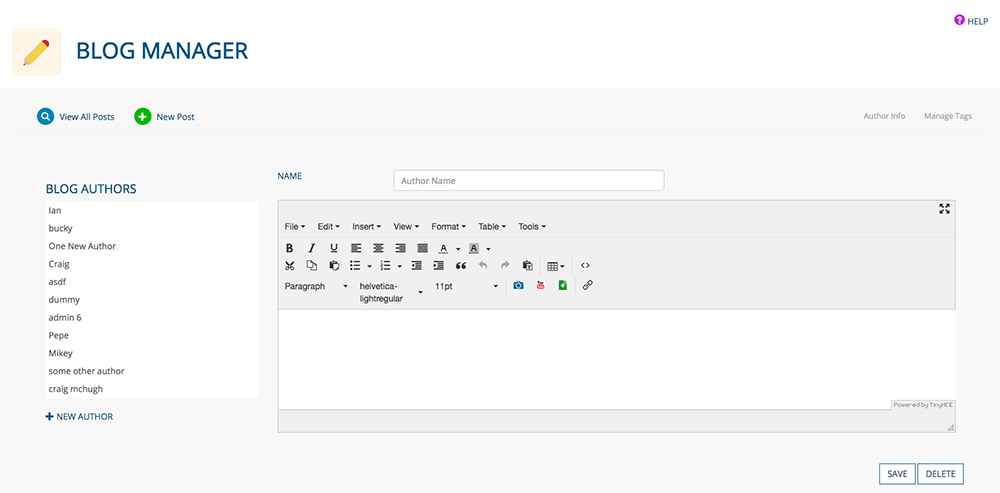Align text left

356,248
